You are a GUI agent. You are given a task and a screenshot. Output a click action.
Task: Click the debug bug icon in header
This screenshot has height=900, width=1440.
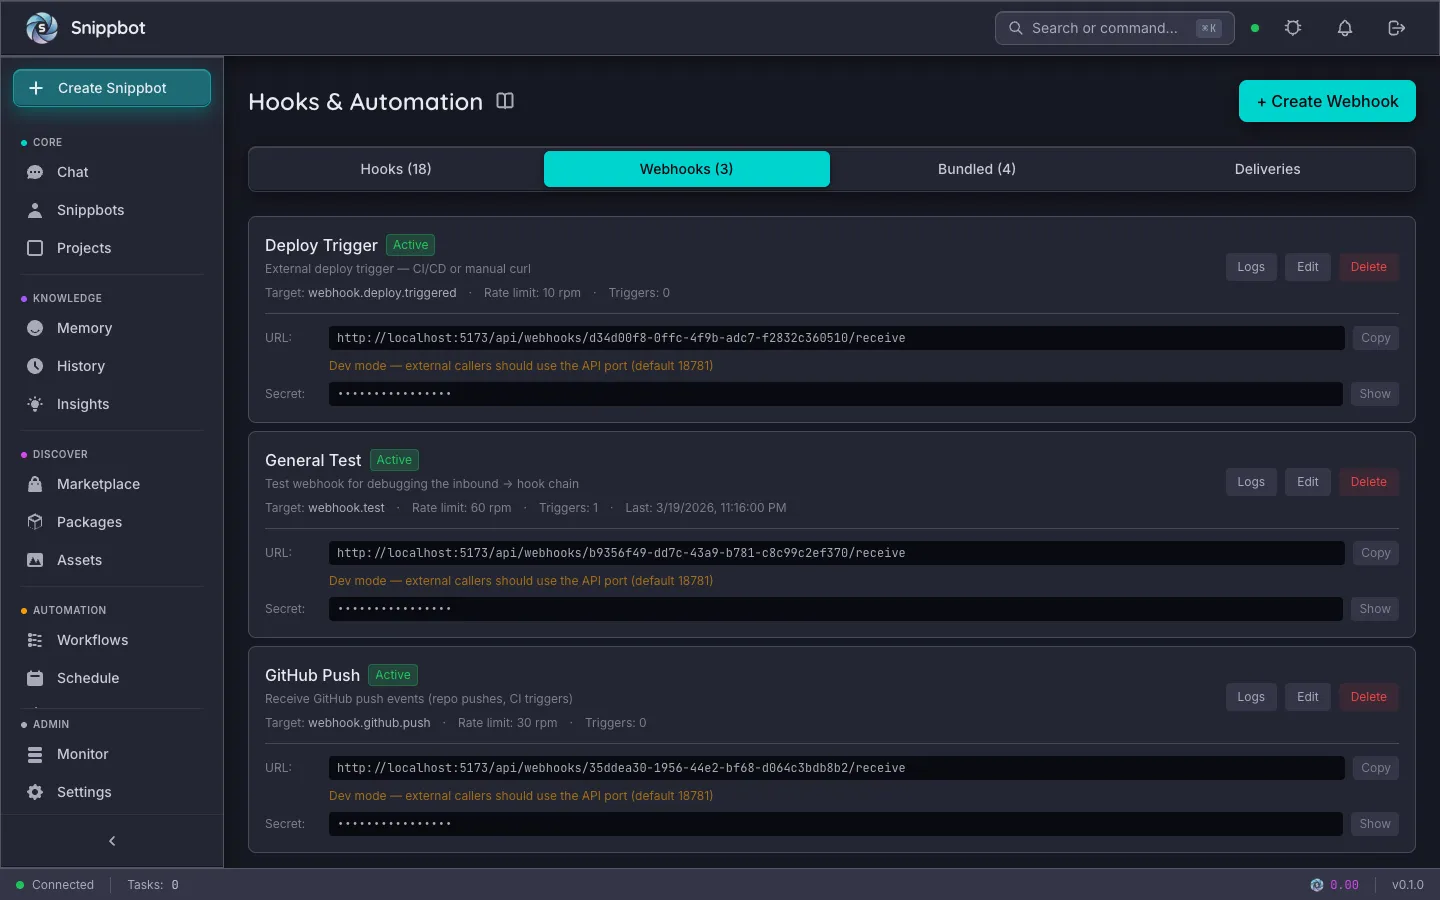[x=1293, y=28]
